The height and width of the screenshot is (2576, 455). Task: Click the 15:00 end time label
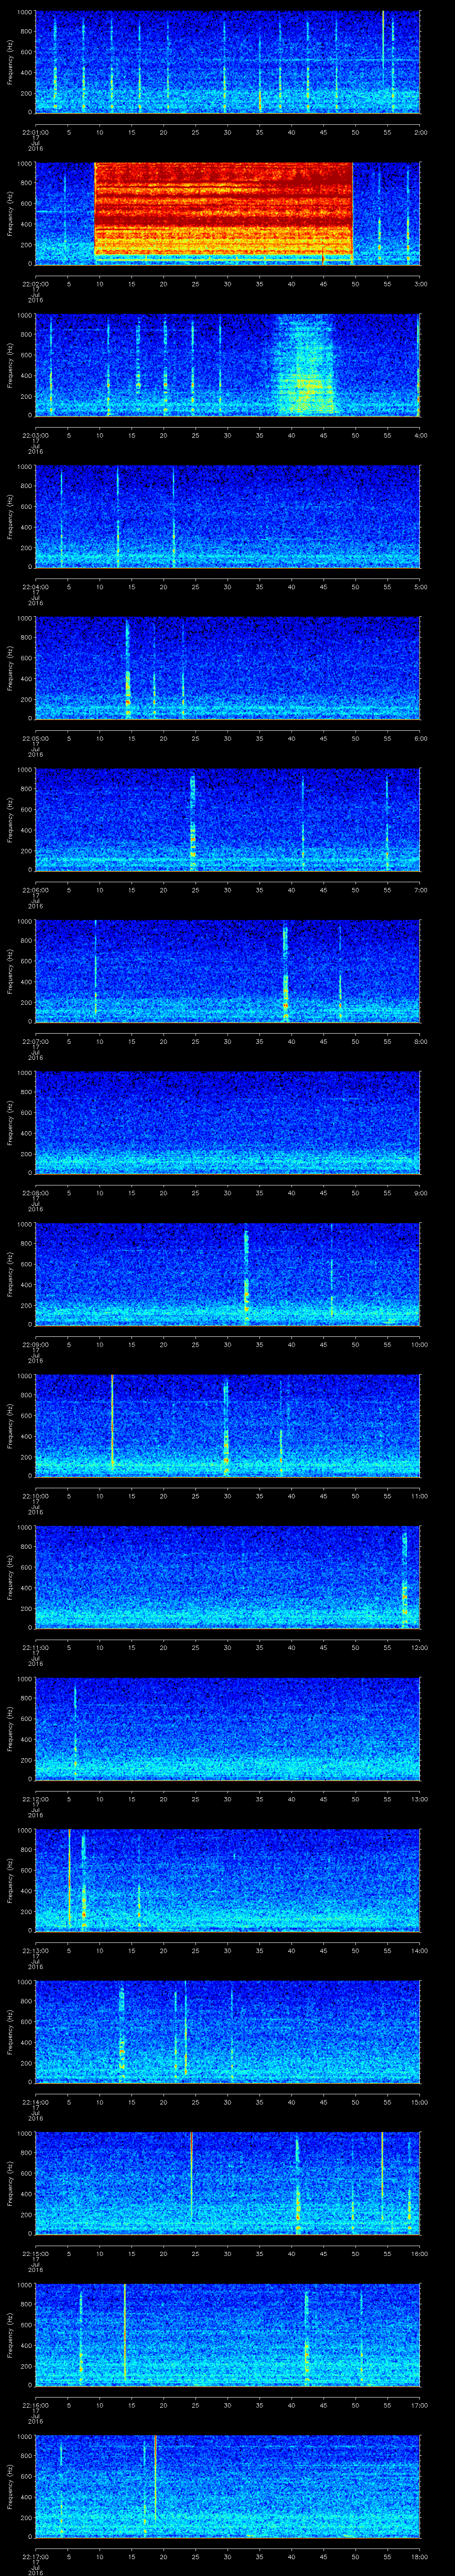(419, 2102)
